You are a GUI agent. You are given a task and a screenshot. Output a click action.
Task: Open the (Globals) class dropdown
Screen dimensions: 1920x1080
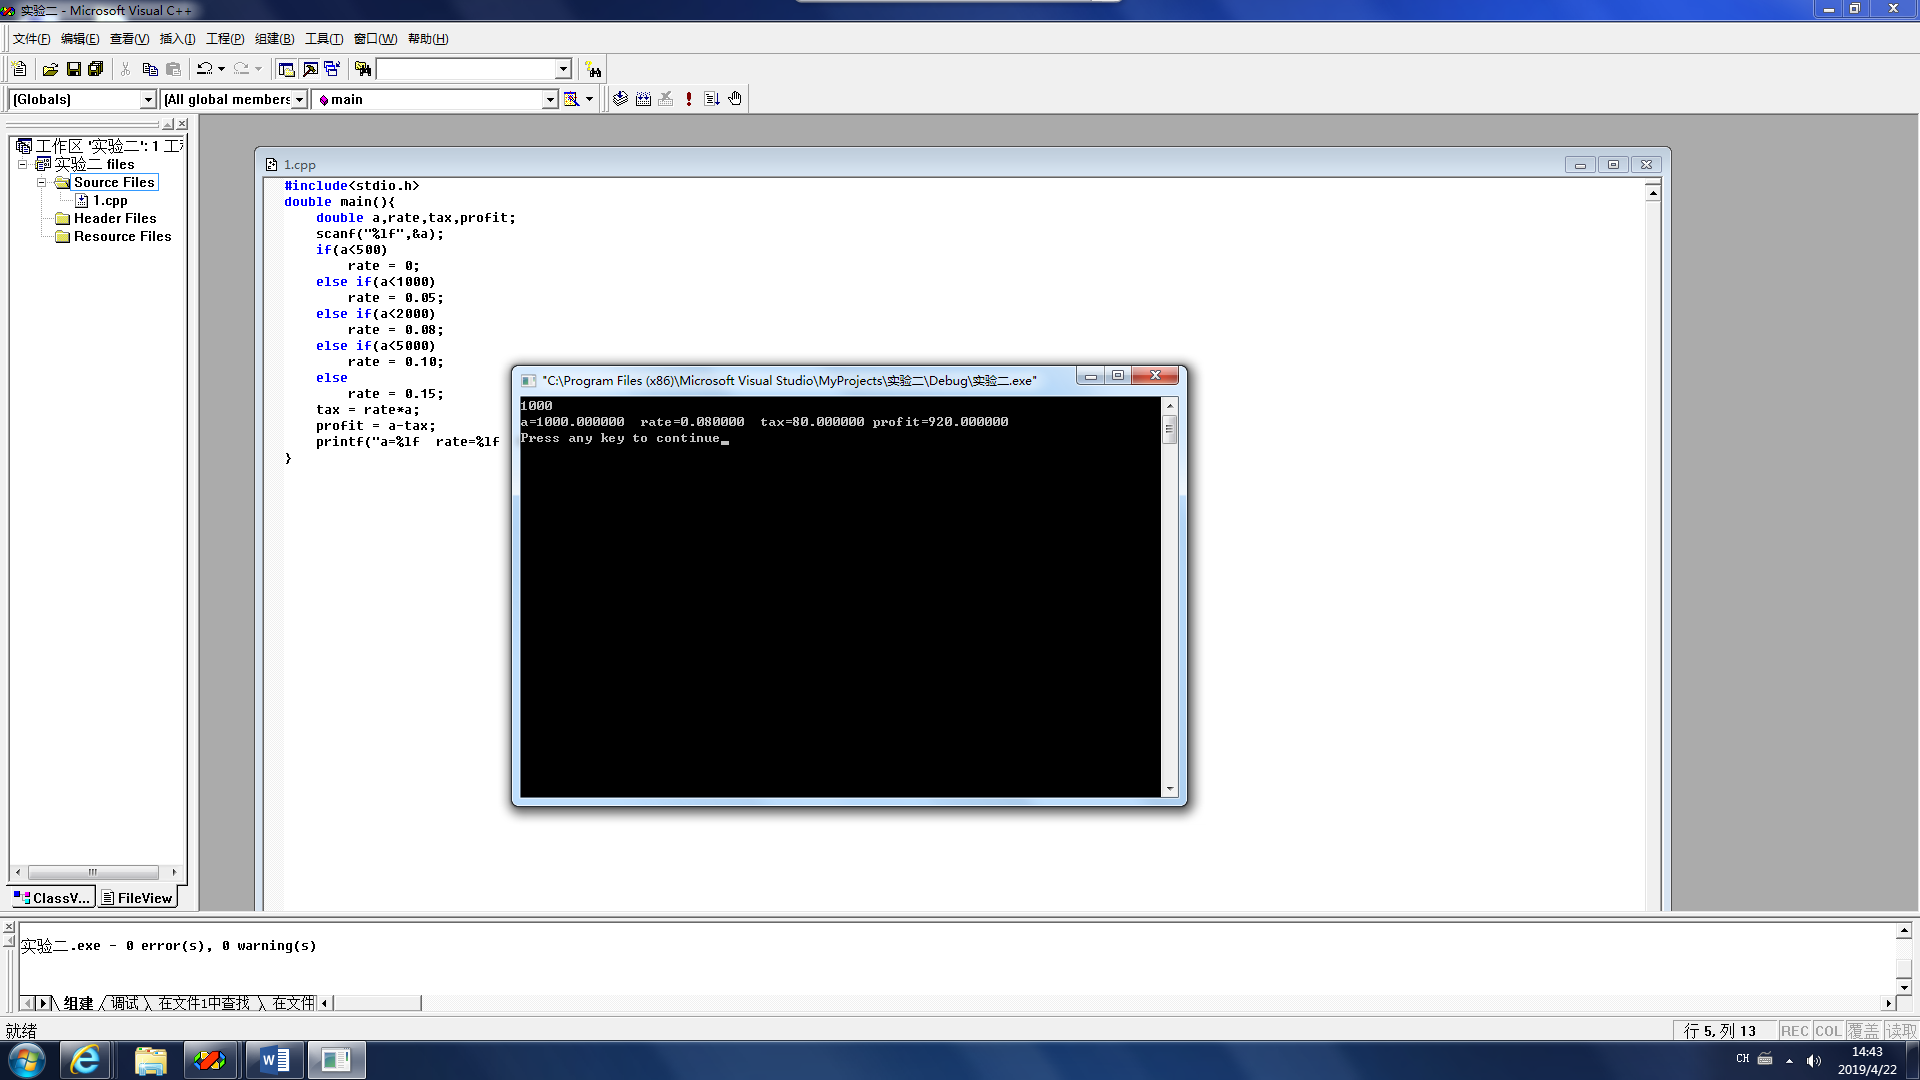click(148, 99)
